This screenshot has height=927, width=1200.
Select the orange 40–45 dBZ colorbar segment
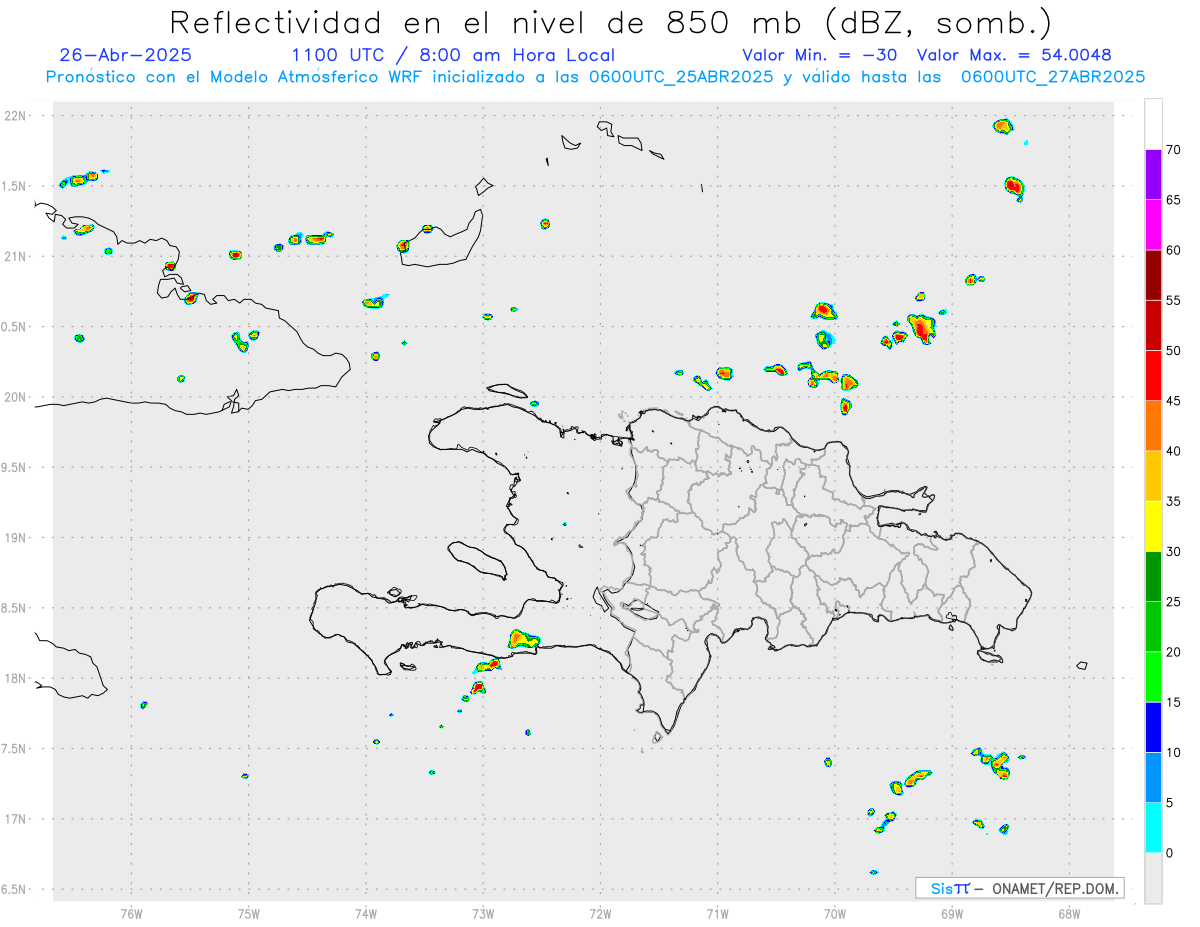(x=1153, y=426)
